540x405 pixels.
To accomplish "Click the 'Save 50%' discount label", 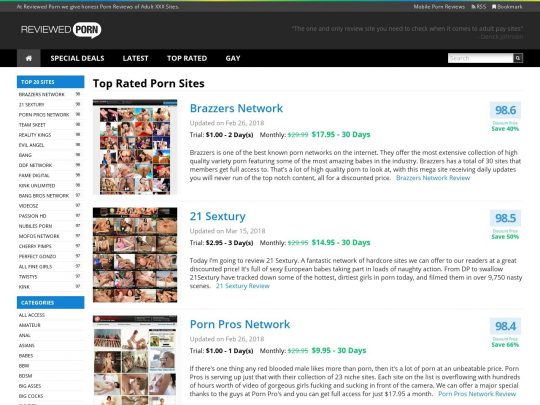I will [505, 237].
